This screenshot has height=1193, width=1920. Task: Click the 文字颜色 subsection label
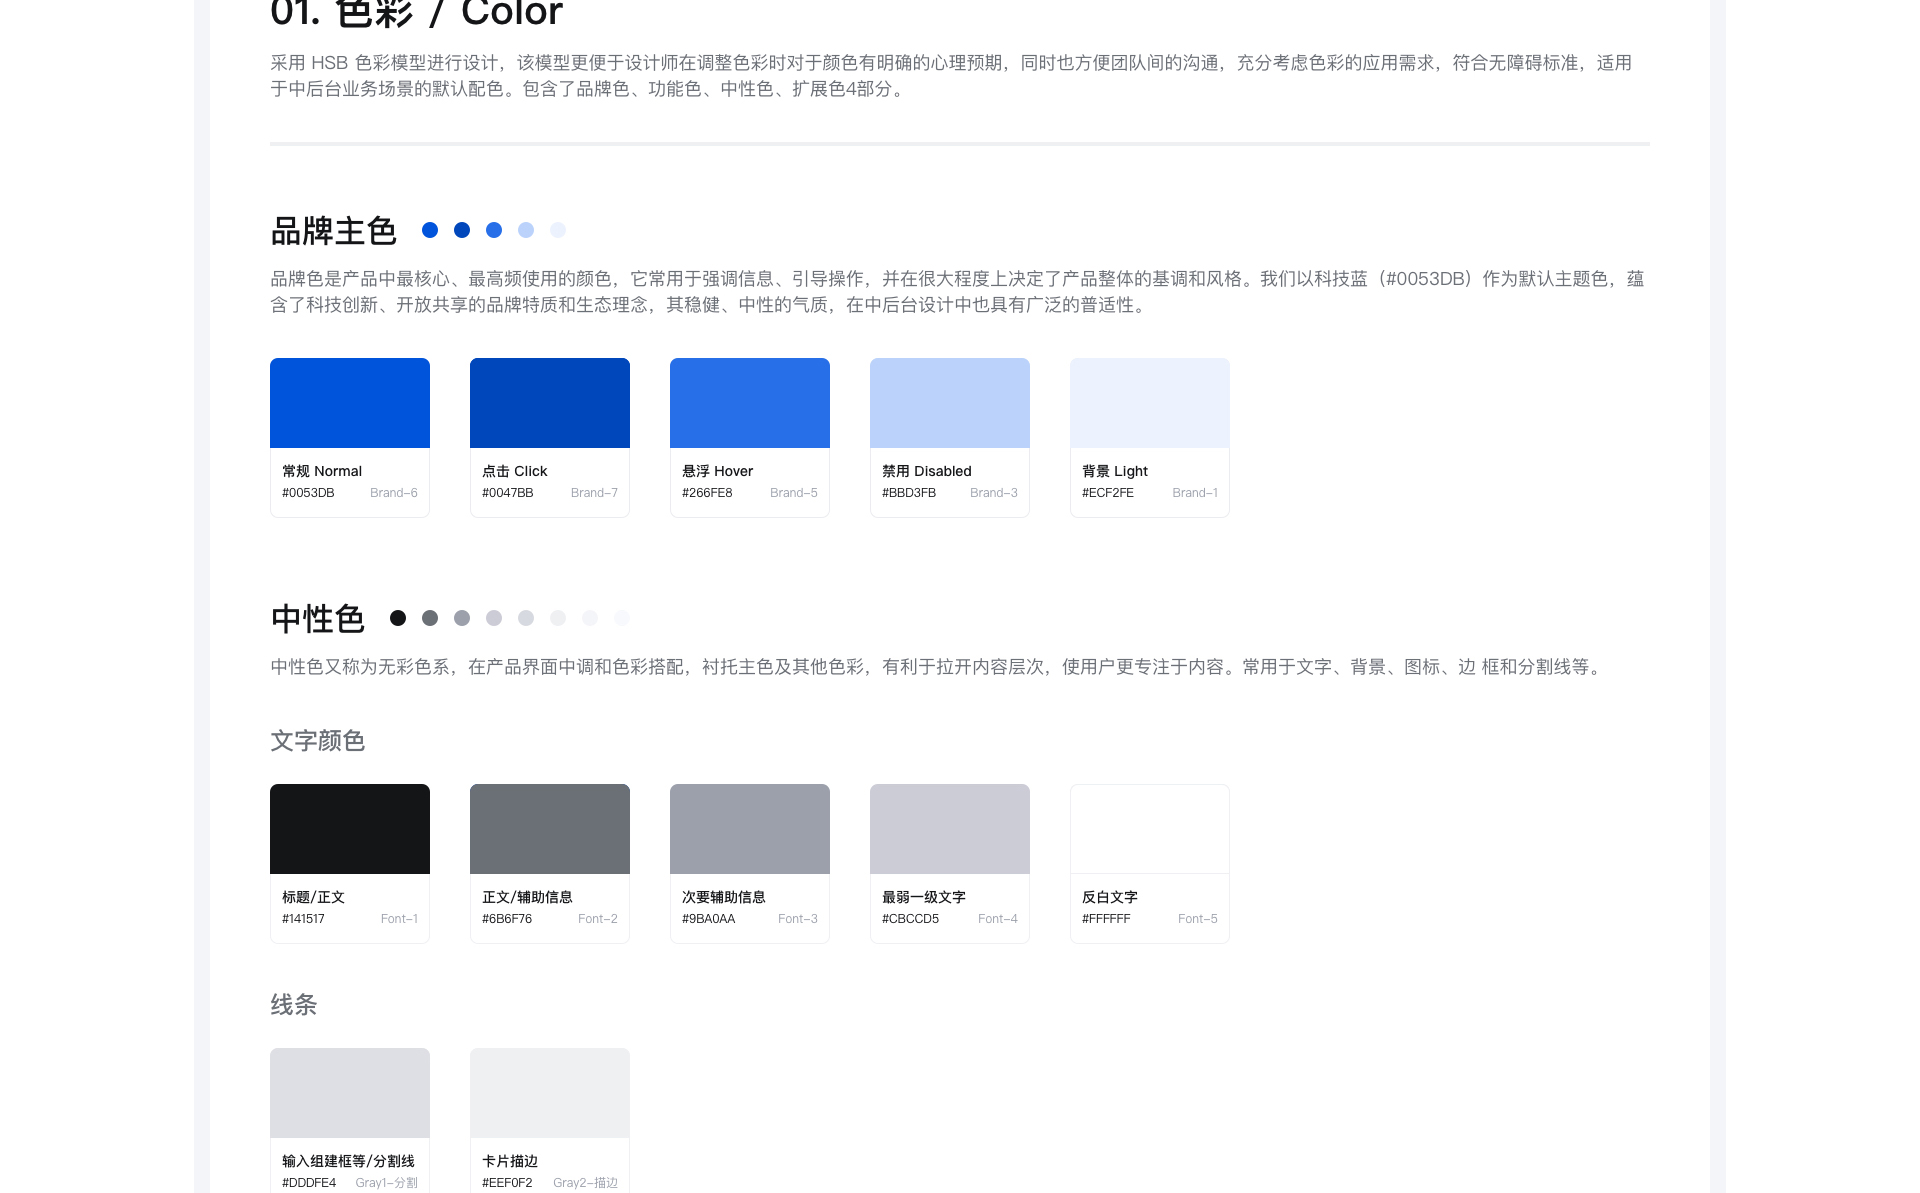(x=317, y=741)
